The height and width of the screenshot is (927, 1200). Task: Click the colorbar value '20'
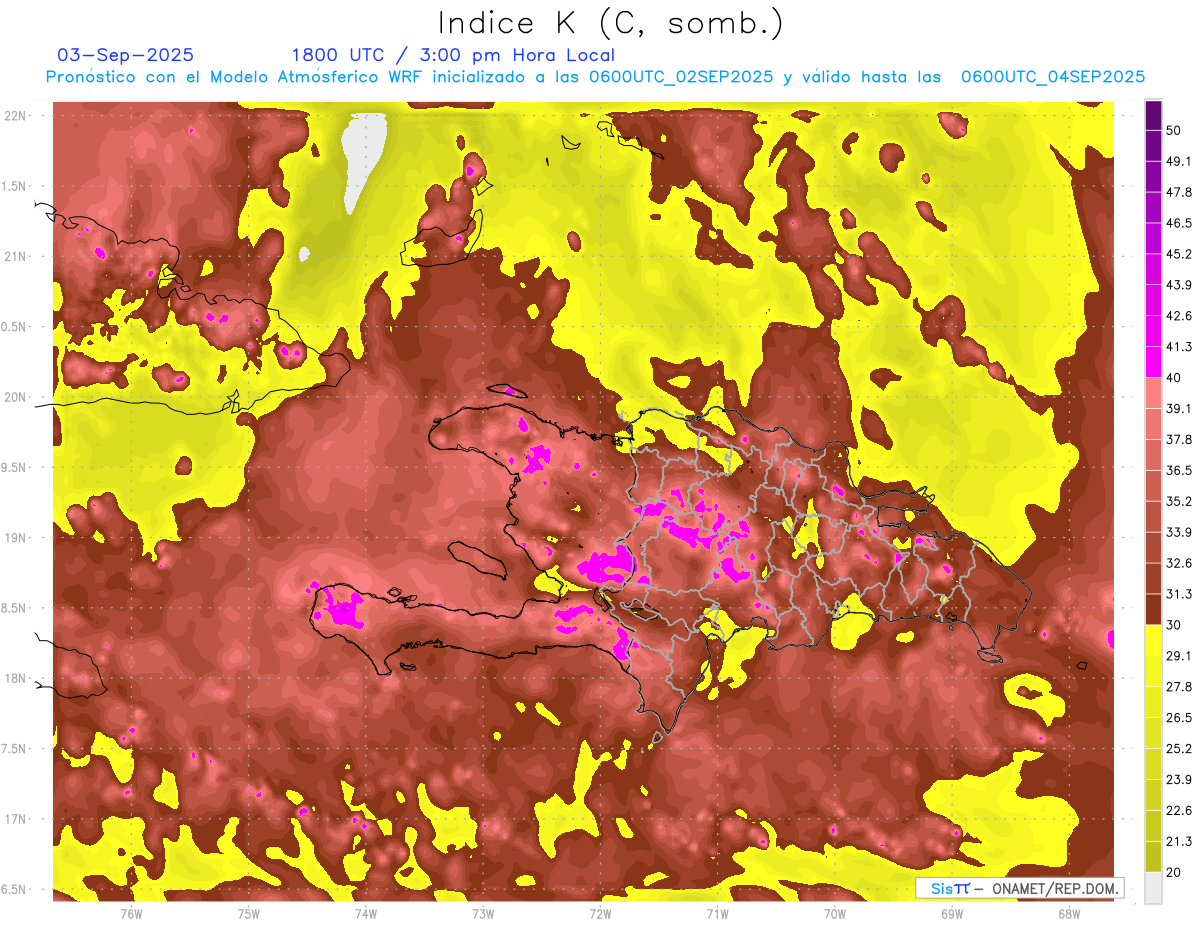1174,873
